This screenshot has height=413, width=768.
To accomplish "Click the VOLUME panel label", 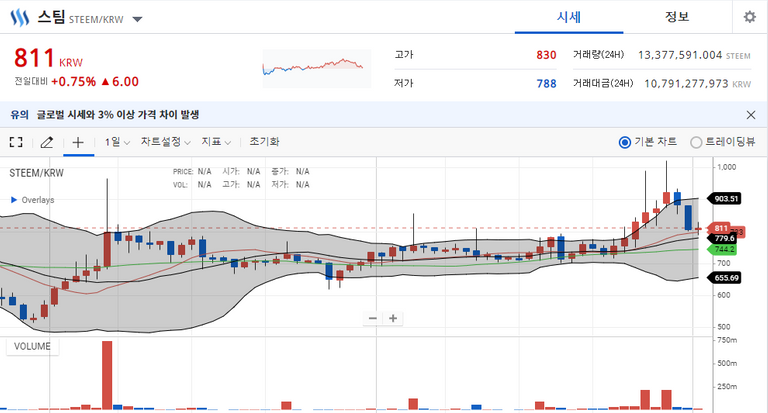I will click(x=32, y=346).
